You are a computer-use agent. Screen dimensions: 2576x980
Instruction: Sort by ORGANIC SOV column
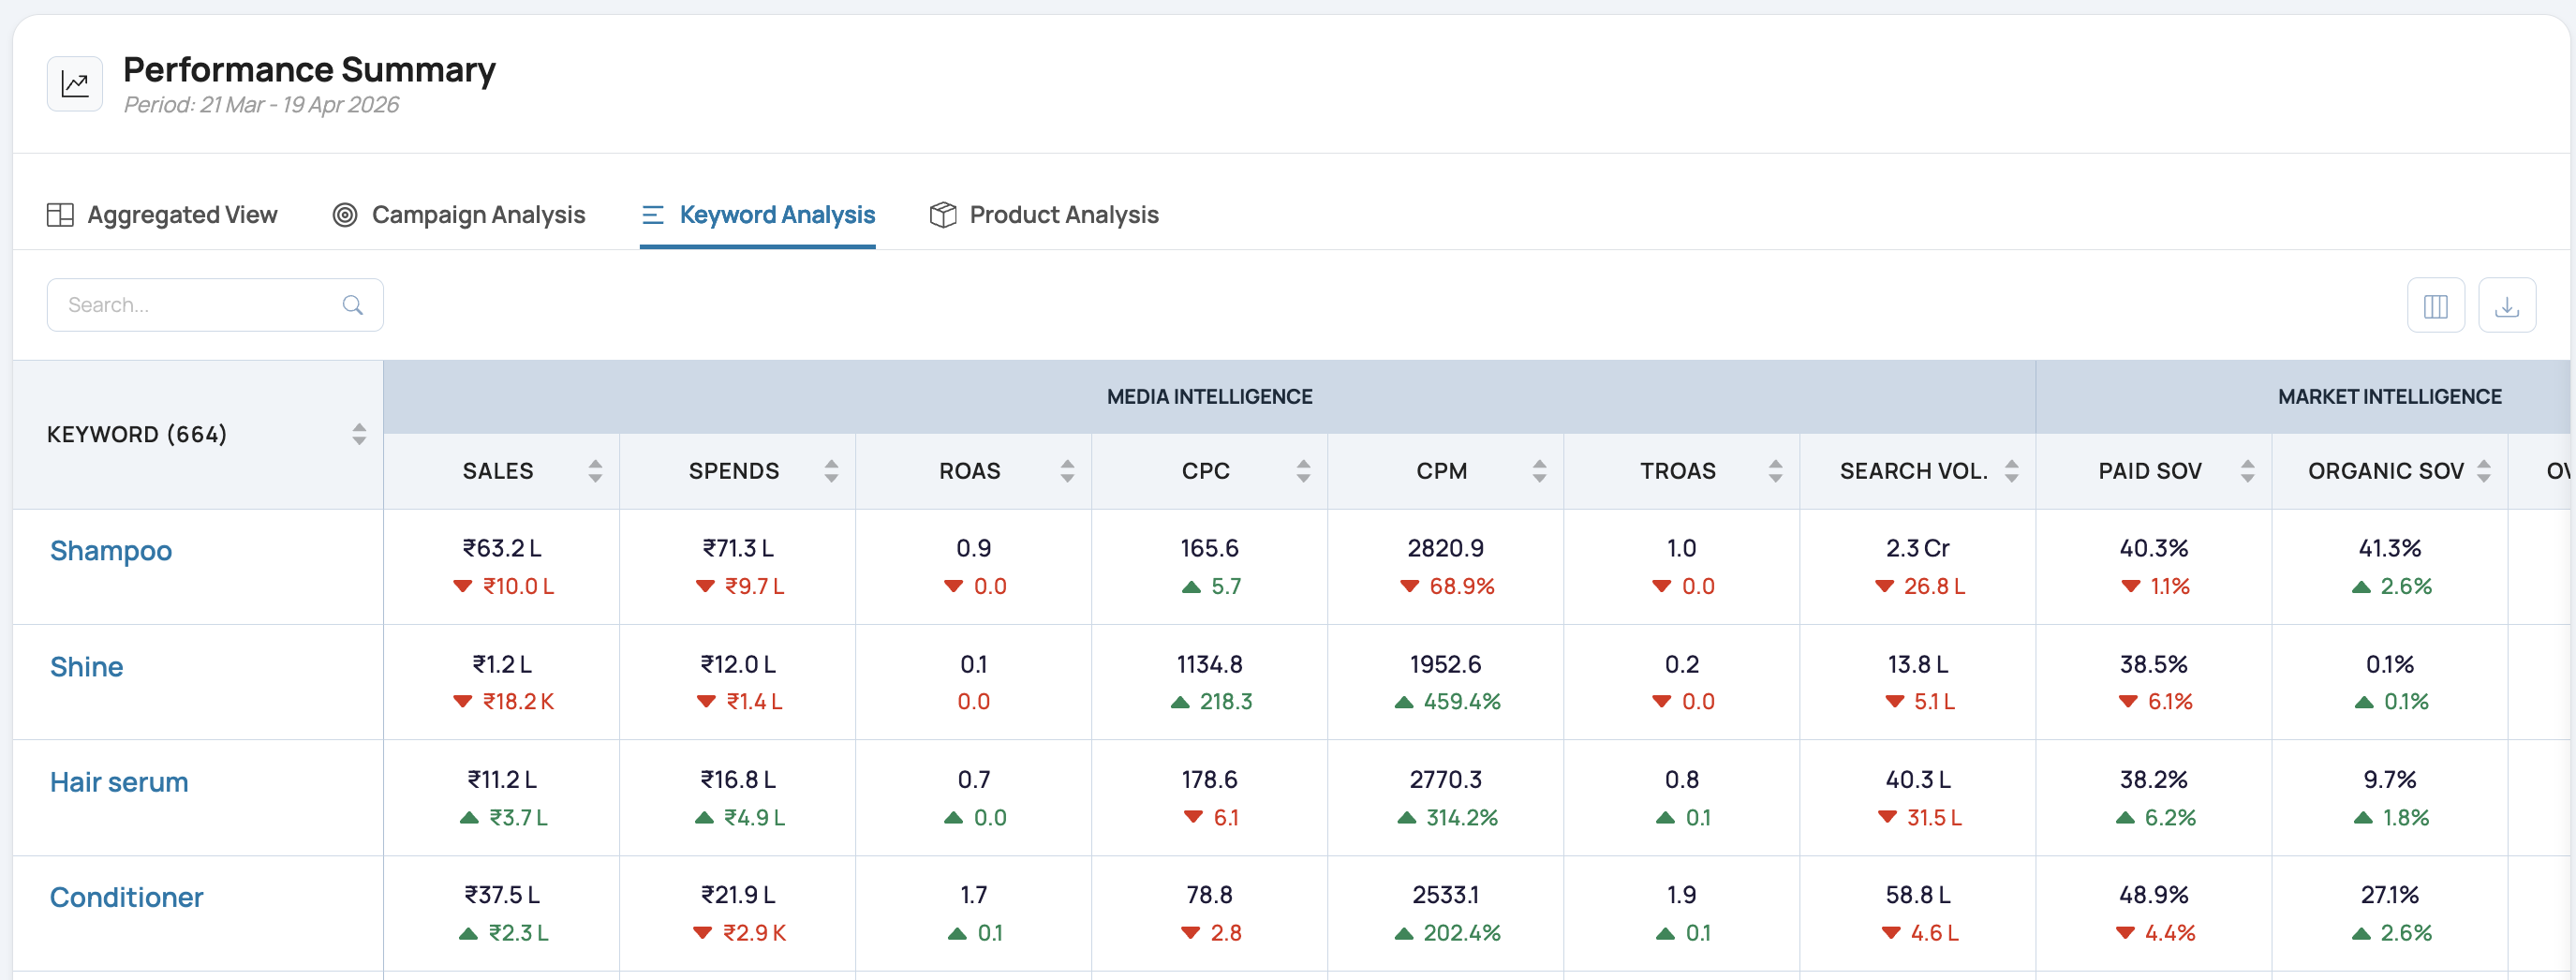(2483, 471)
